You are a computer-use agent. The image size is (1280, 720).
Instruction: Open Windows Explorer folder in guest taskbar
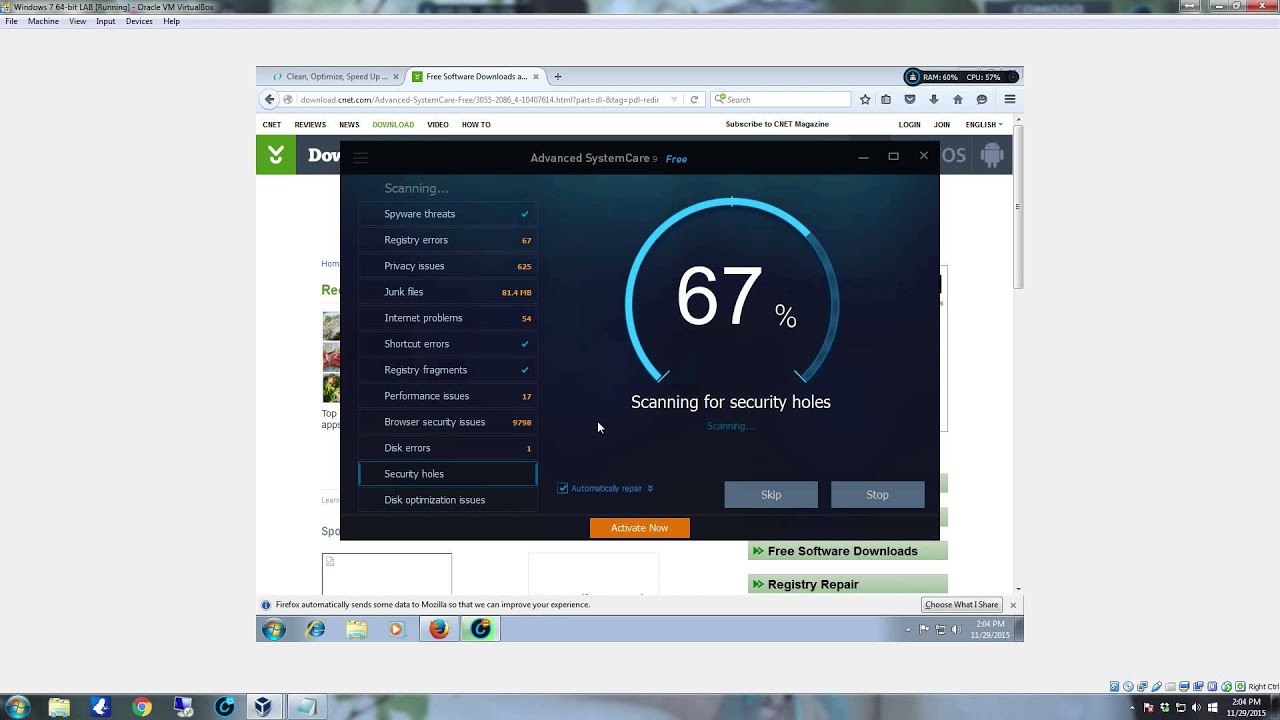pos(357,629)
